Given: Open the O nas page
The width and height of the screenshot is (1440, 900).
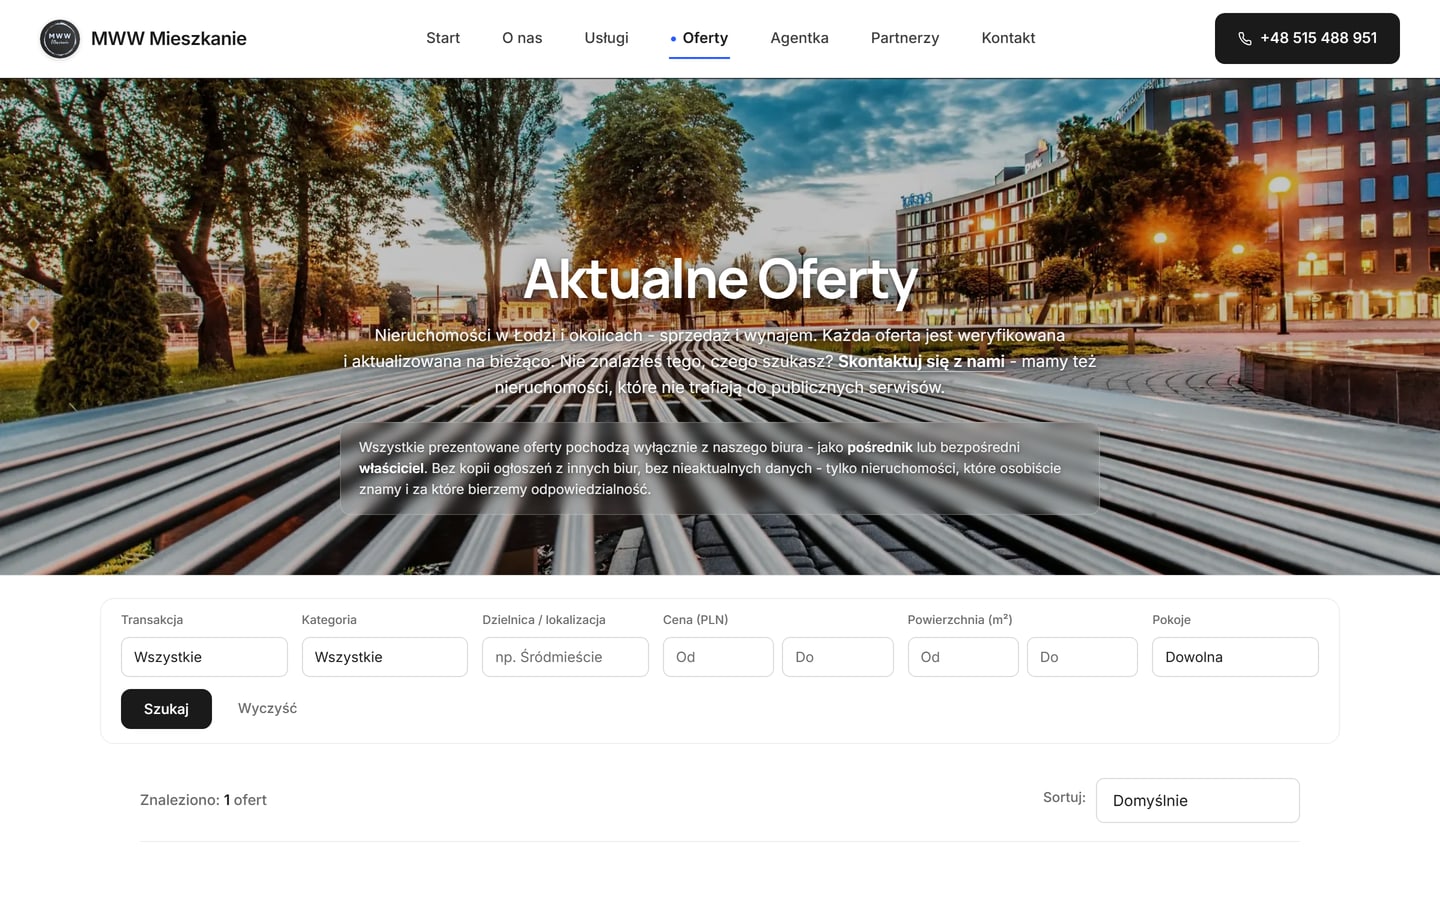Looking at the screenshot, I should pyautogui.click(x=522, y=38).
